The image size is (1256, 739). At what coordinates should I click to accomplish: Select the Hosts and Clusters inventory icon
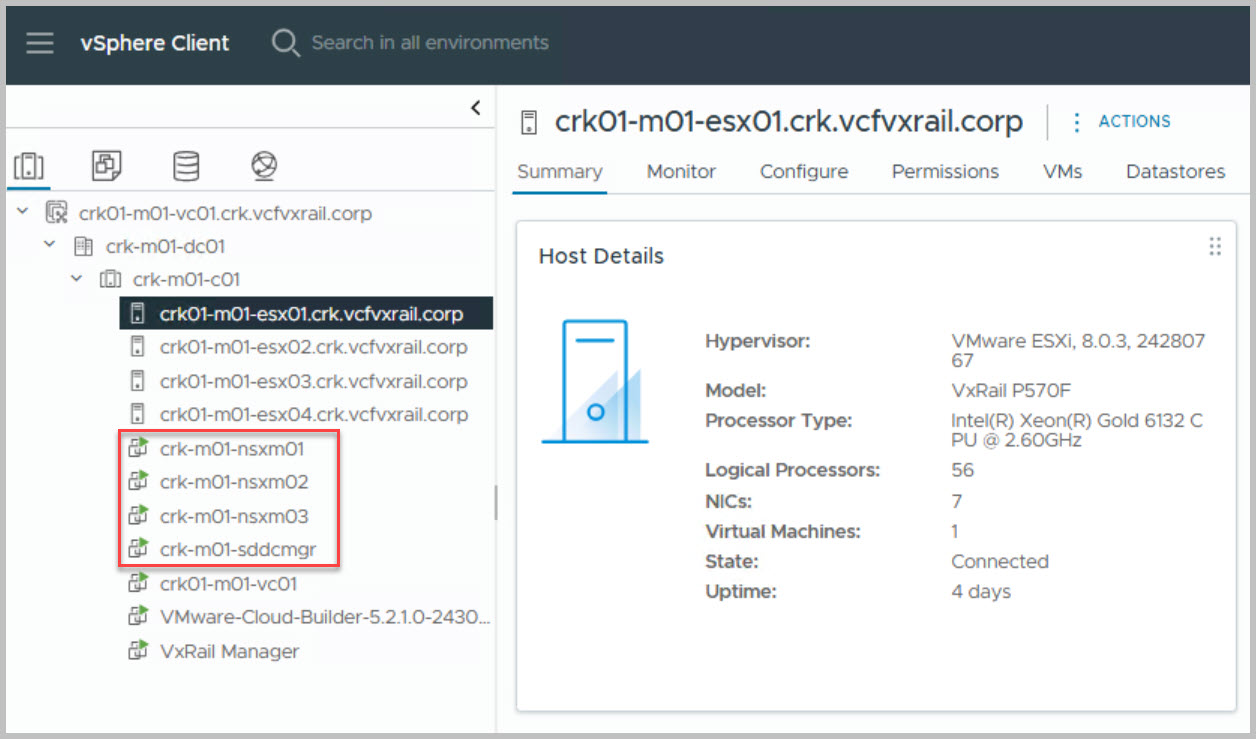(28, 166)
